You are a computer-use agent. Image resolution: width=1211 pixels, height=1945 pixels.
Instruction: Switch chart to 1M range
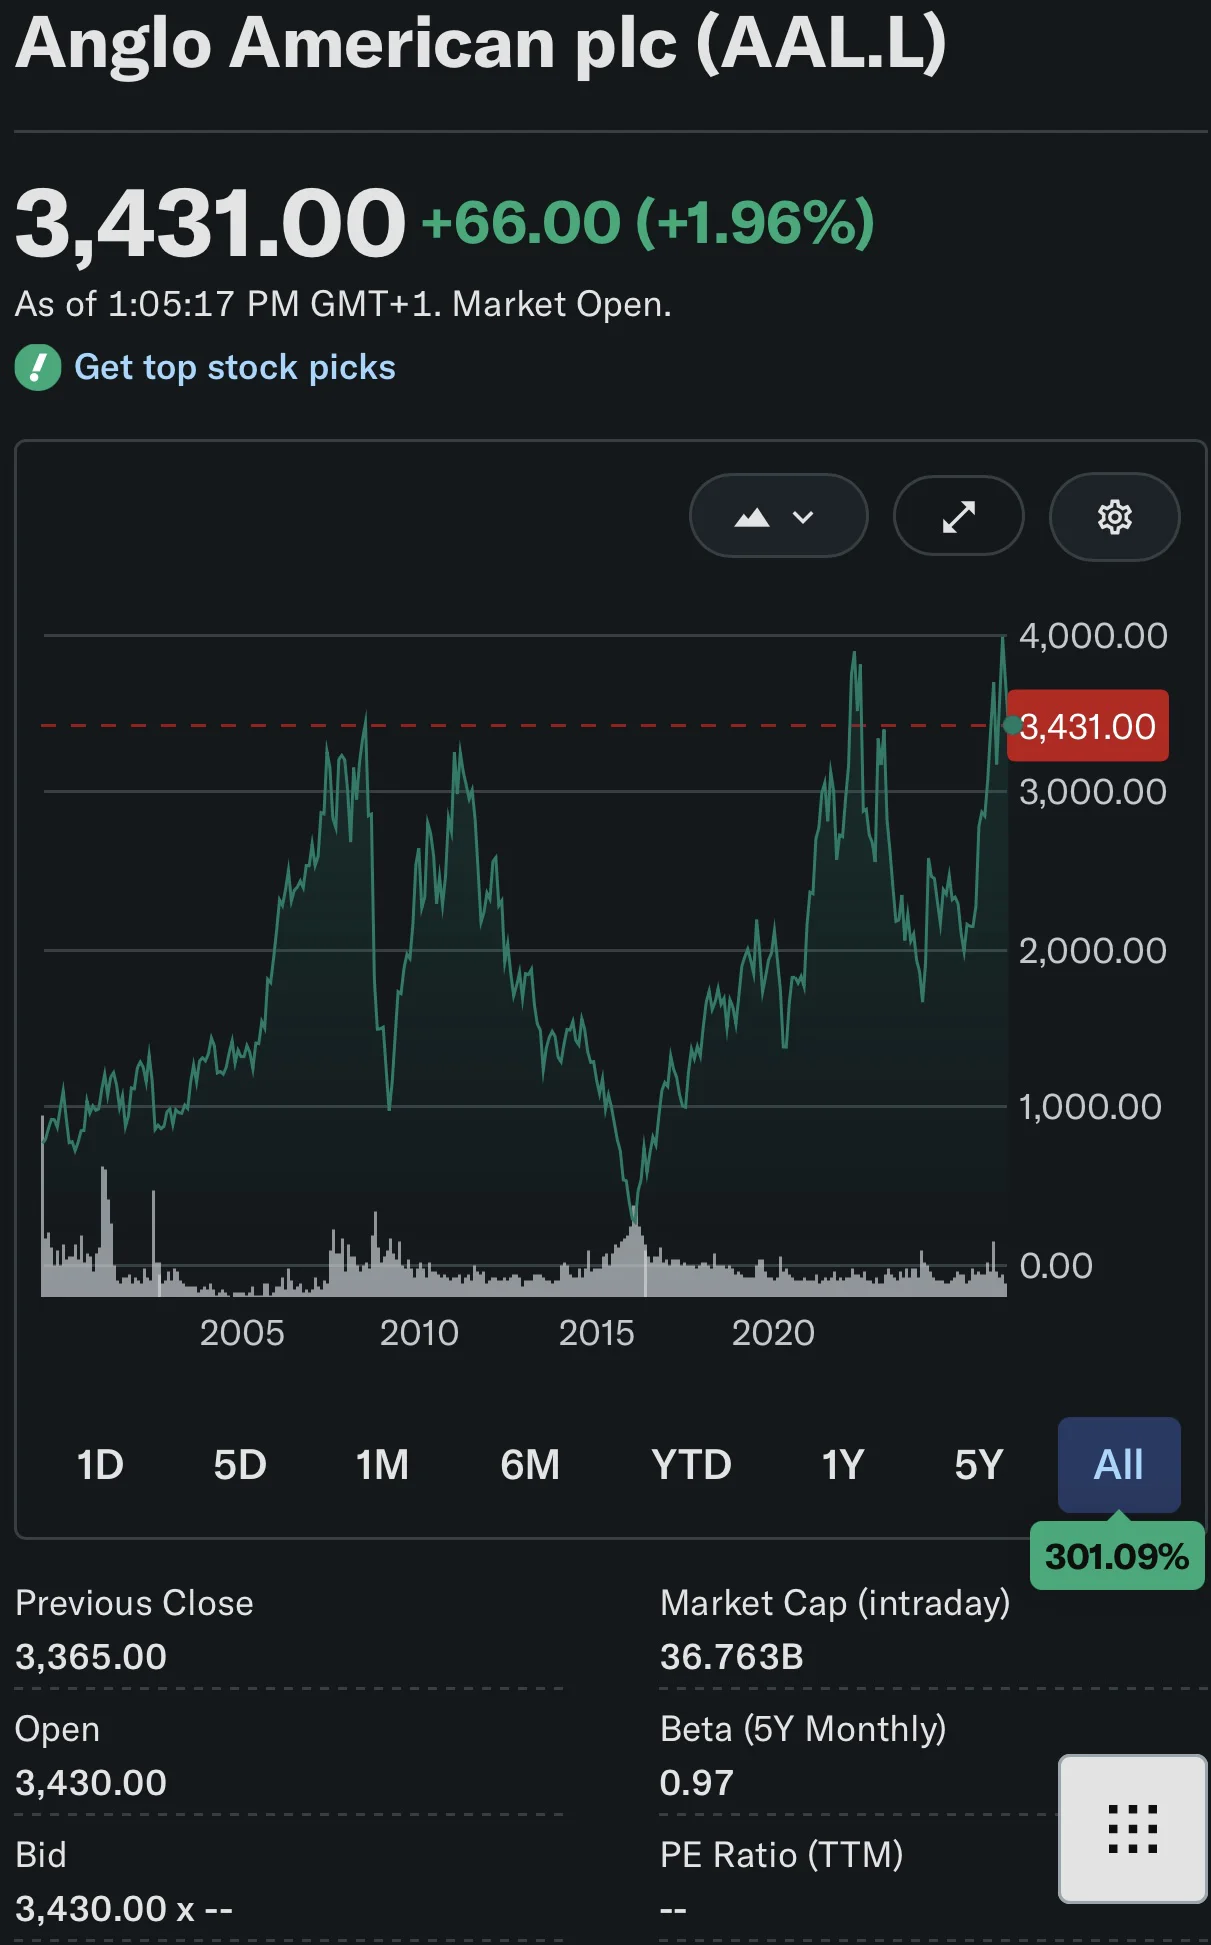[382, 1465]
